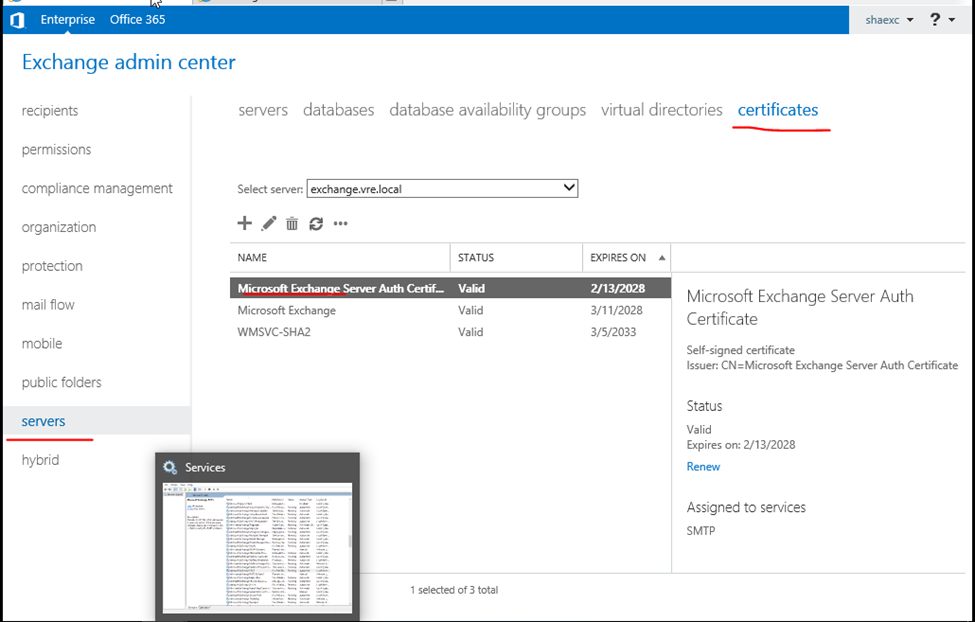Click the edit pencil icon
The width and height of the screenshot is (975, 622).
269,223
